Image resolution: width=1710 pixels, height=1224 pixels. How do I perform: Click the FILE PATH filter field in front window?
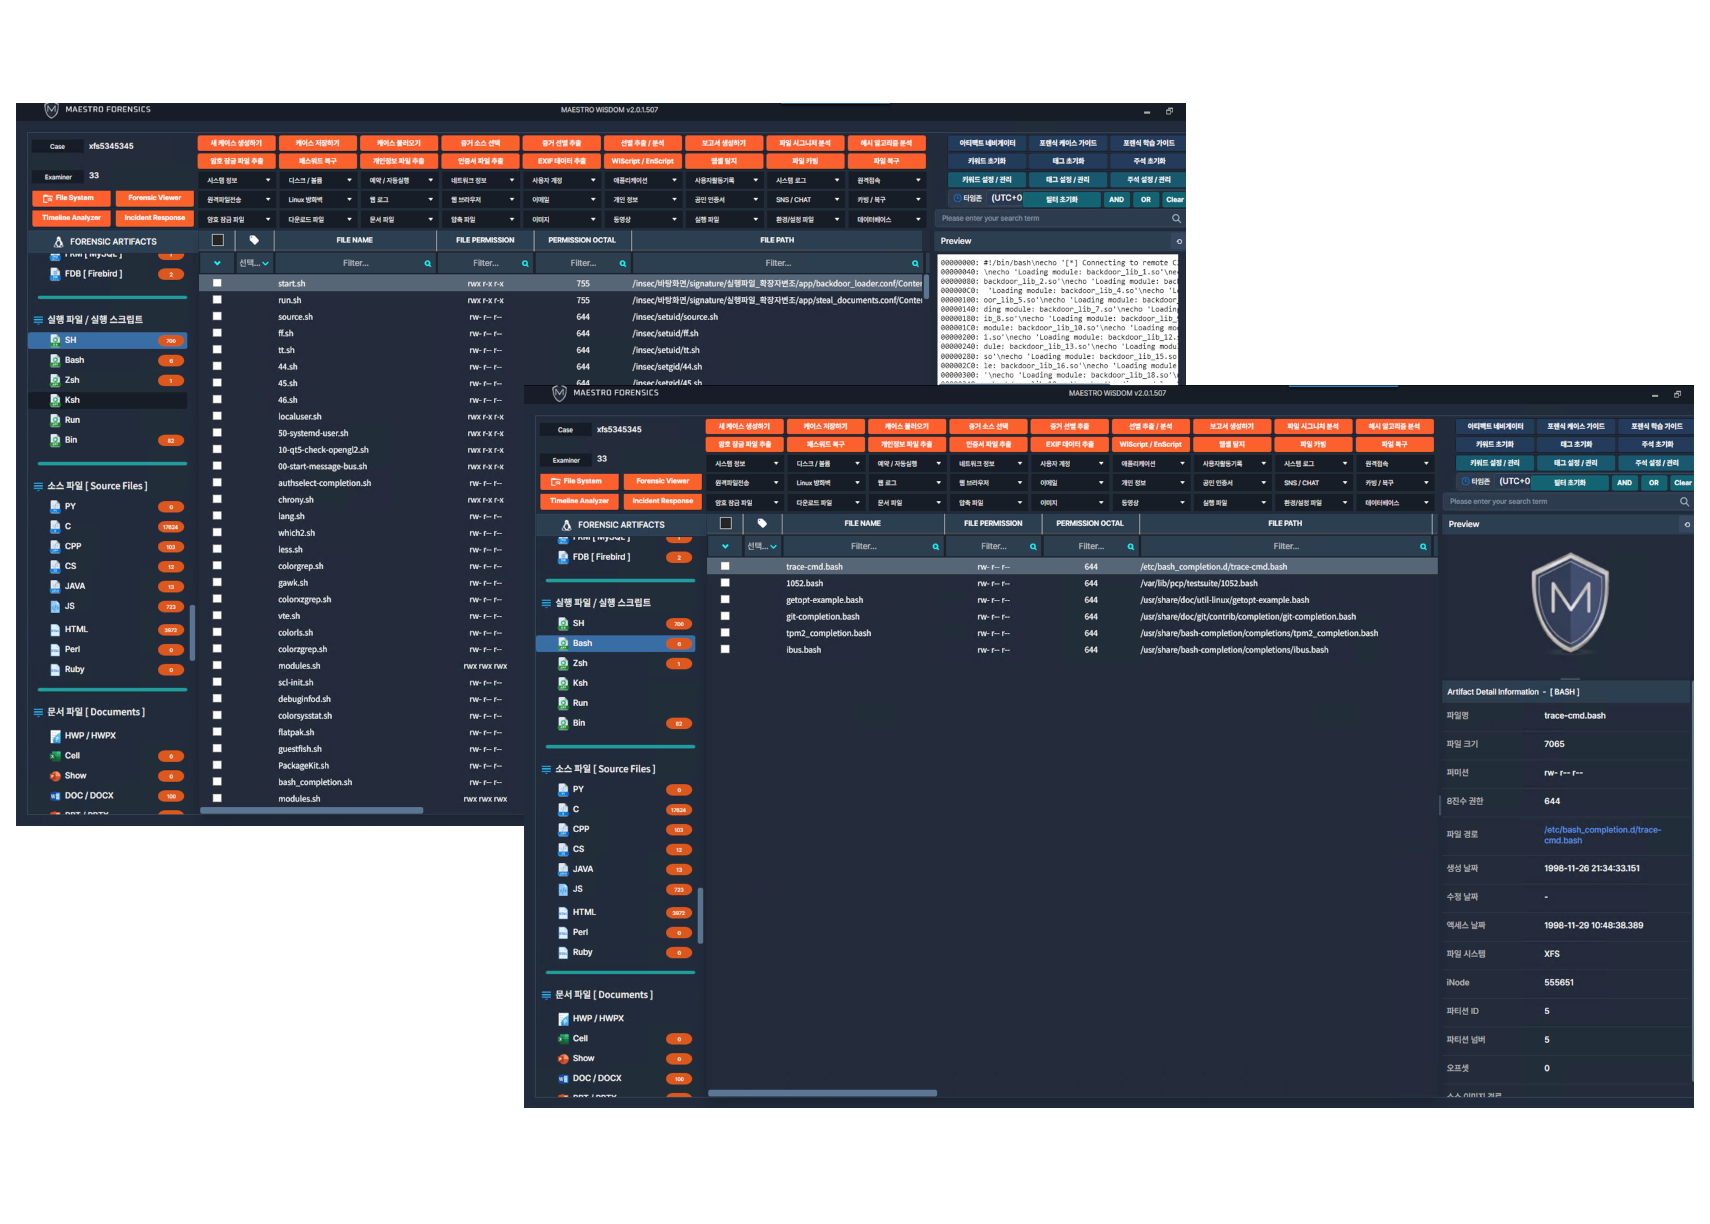1286,546
